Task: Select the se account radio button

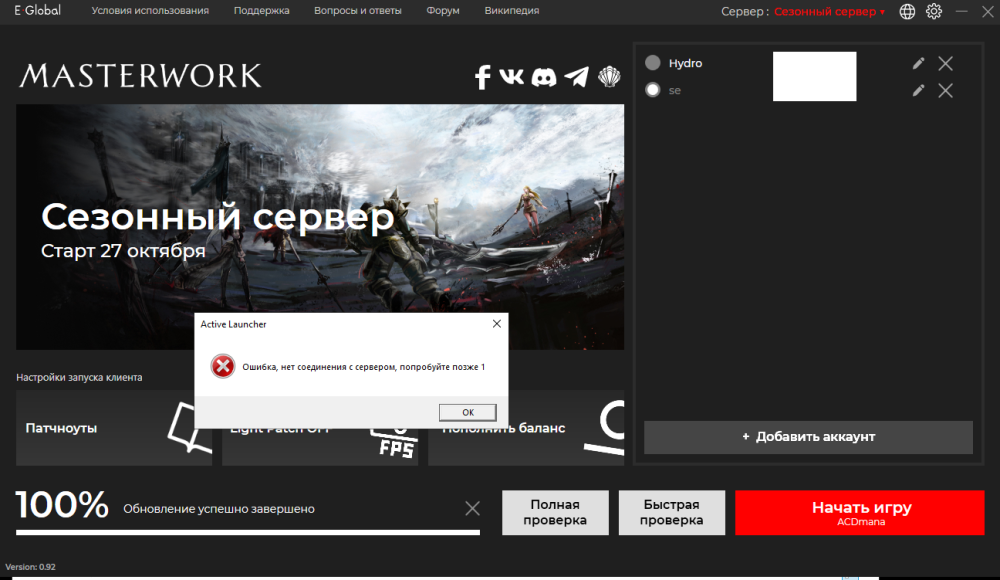Action: point(654,90)
